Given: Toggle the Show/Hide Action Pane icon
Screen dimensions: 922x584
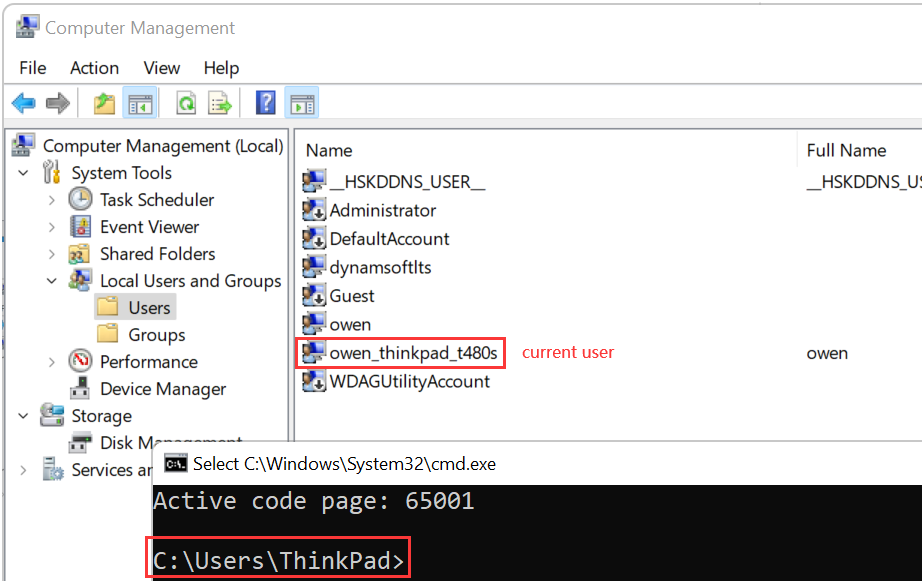Looking at the screenshot, I should (301, 103).
